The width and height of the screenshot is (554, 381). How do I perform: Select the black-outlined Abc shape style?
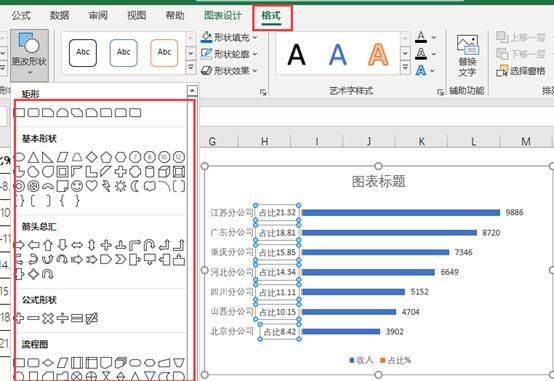click(83, 53)
